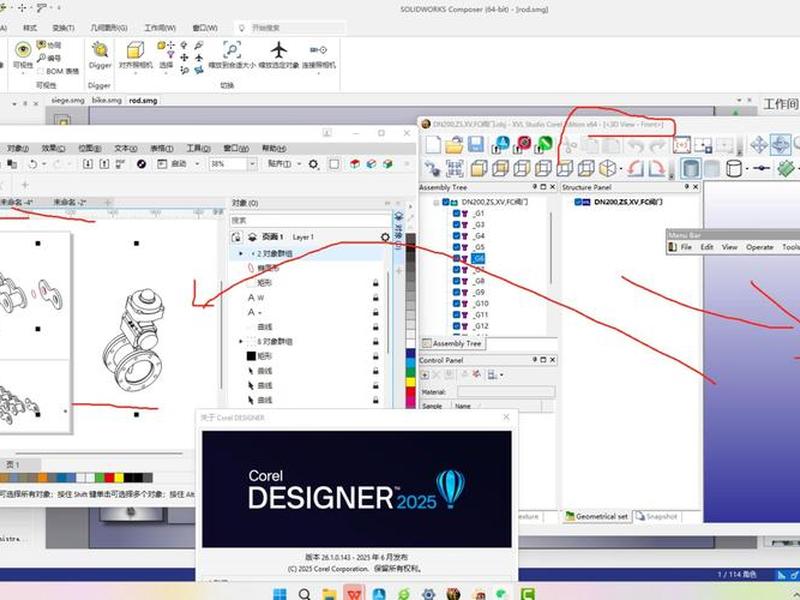Click the Page 1 tab in Corel DESIGNER

13,465
